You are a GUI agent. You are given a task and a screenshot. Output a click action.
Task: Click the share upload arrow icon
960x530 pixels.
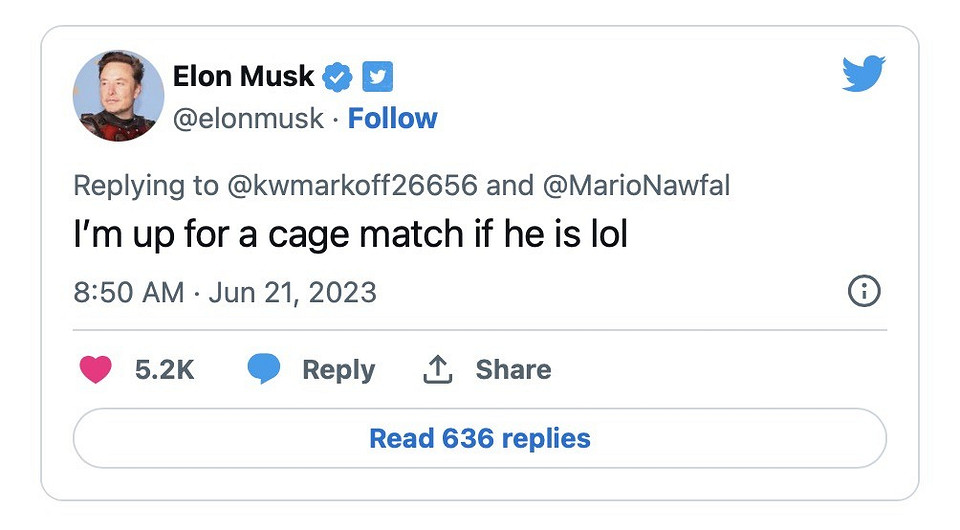click(x=437, y=370)
